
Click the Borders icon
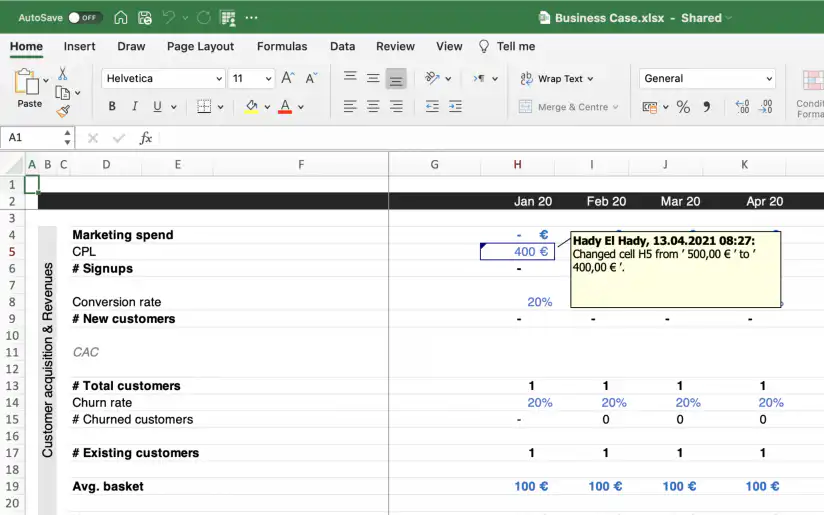pos(204,107)
